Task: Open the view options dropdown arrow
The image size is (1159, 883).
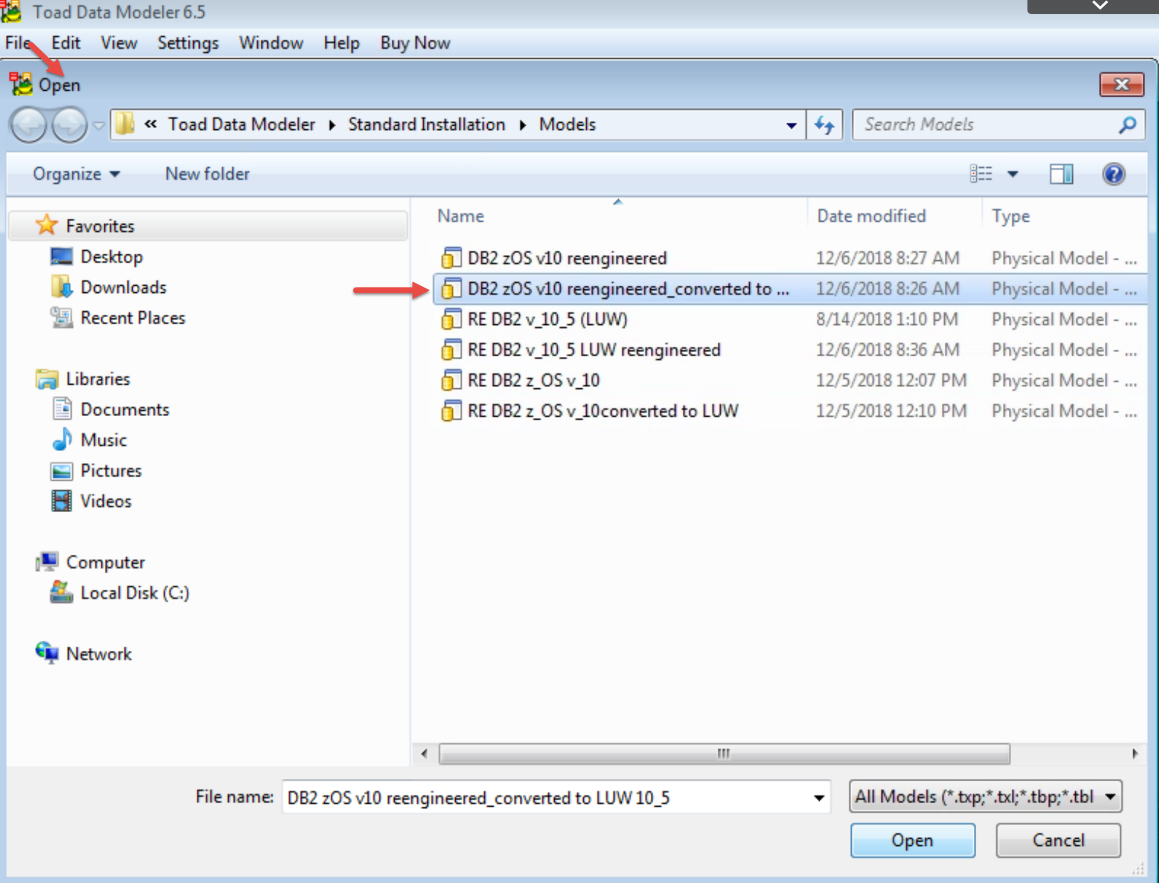Action: pyautogui.click(x=1013, y=174)
